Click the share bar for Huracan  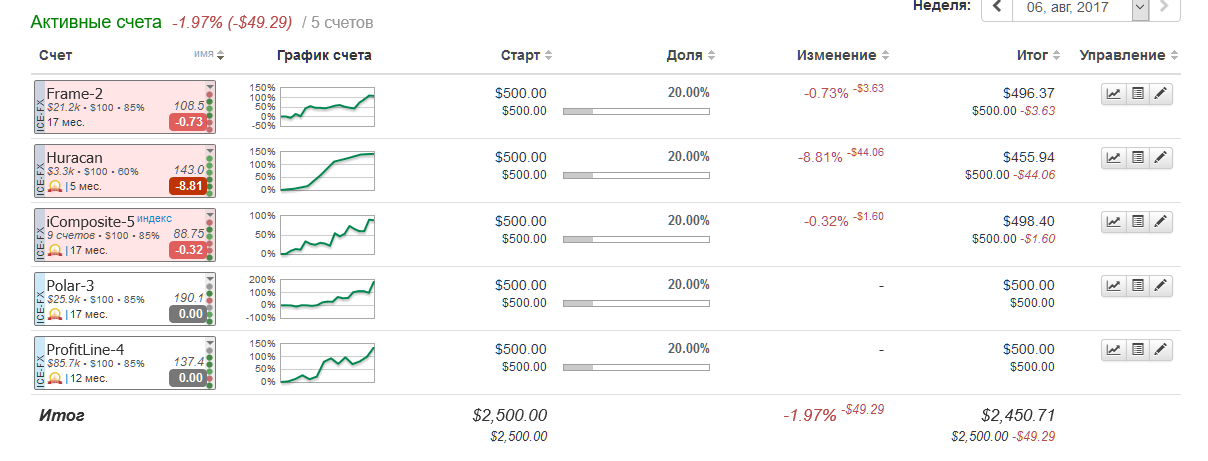pos(636,175)
